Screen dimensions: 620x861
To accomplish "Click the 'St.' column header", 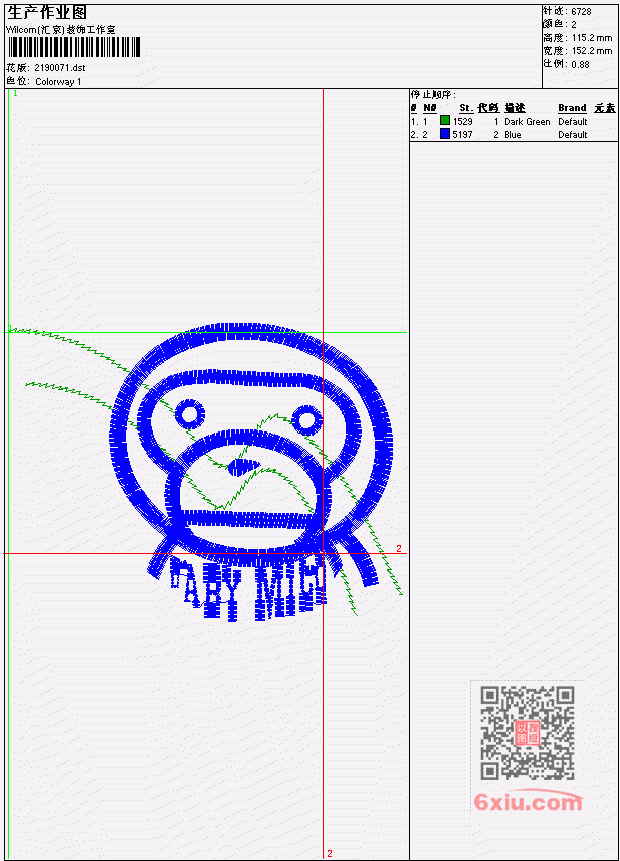I will pyautogui.click(x=466, y=108).
